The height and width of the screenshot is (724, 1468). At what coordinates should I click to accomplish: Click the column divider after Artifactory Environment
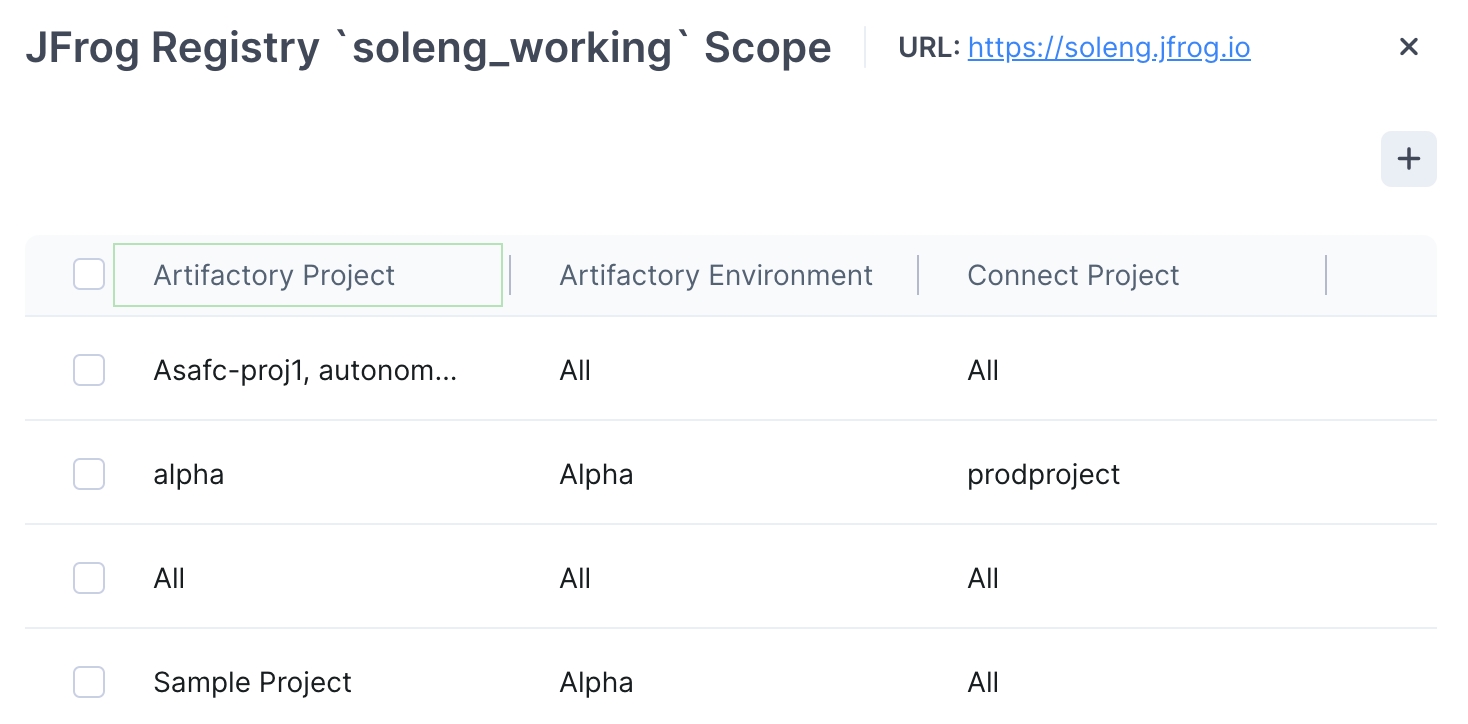coord(918,275)
